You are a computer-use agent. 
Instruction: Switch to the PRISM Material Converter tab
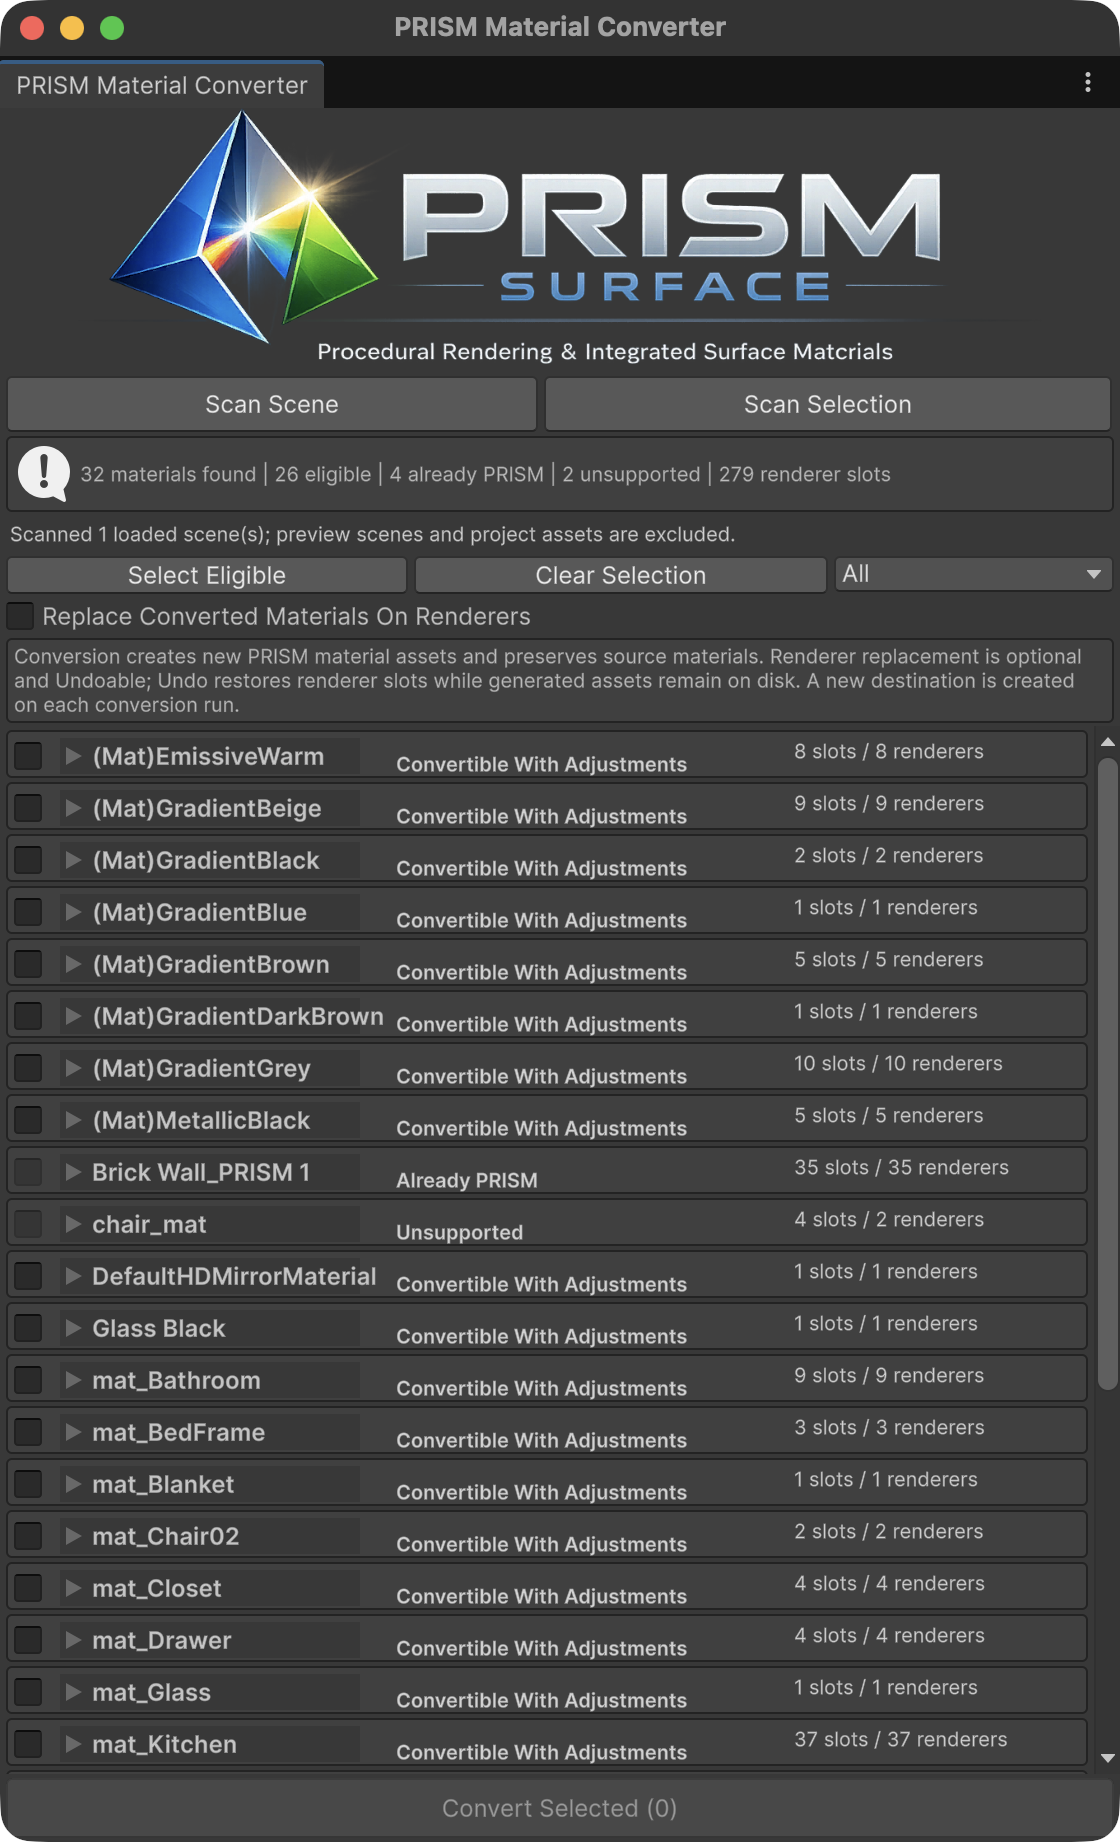(162, 85)
